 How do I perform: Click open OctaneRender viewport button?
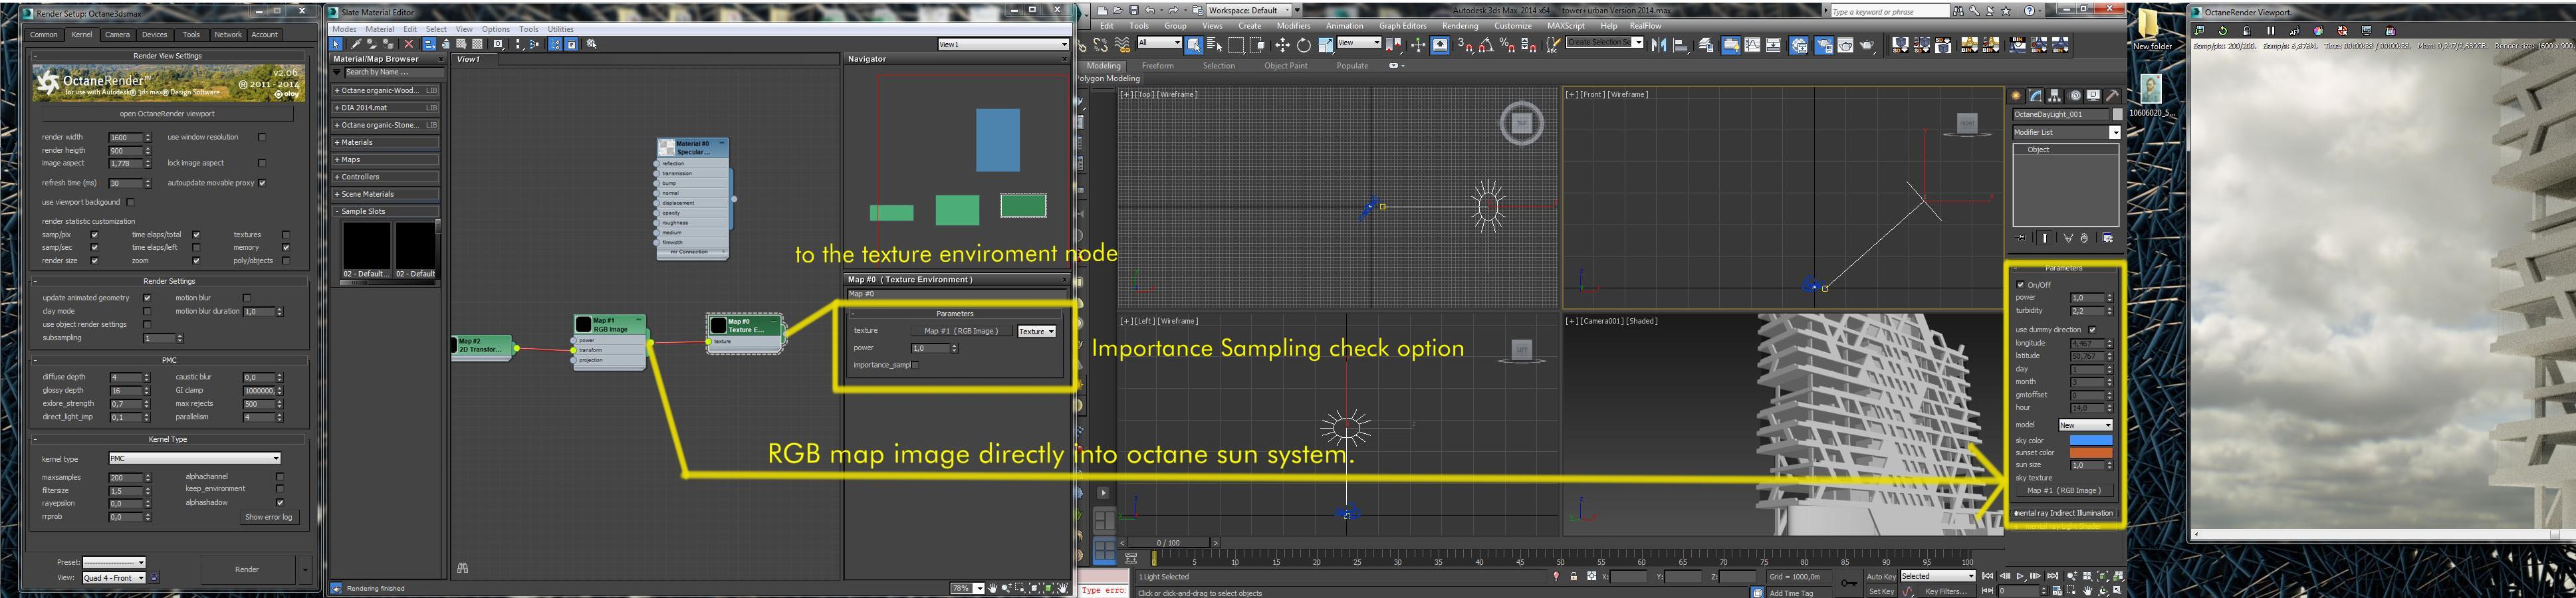point(167,114)
